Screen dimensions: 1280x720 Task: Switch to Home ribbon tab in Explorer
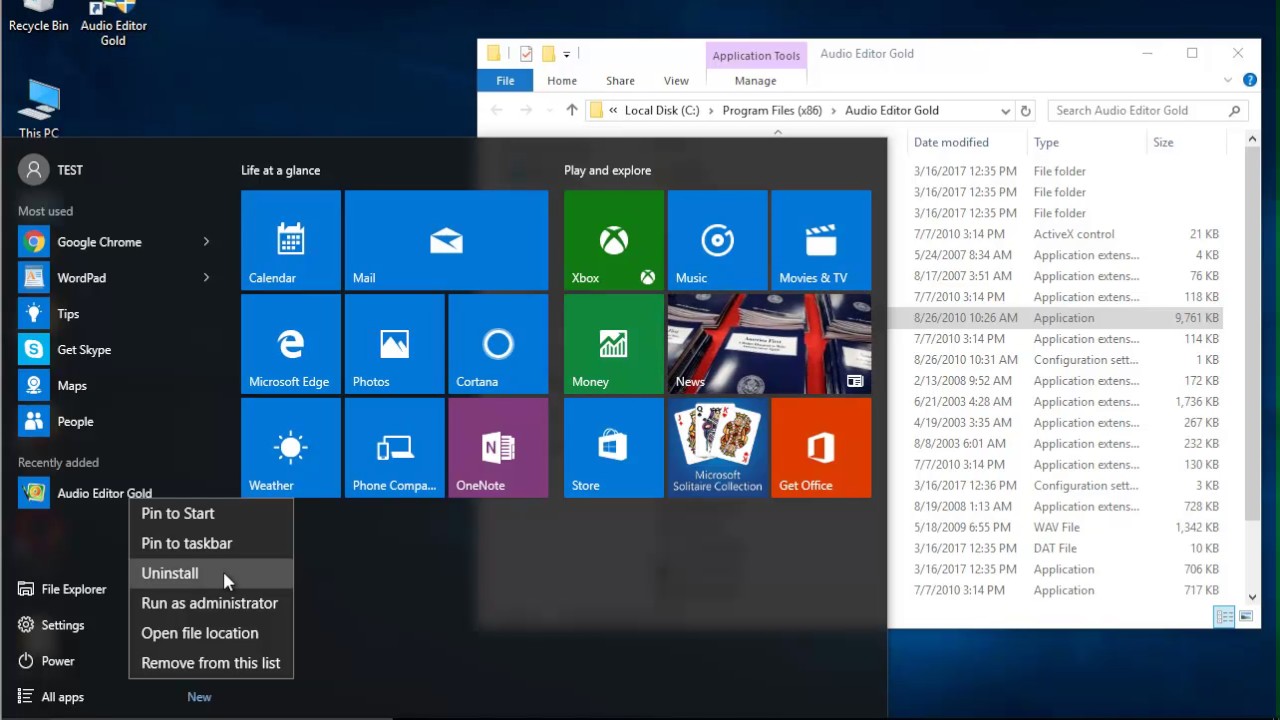(x=562, y=81)
